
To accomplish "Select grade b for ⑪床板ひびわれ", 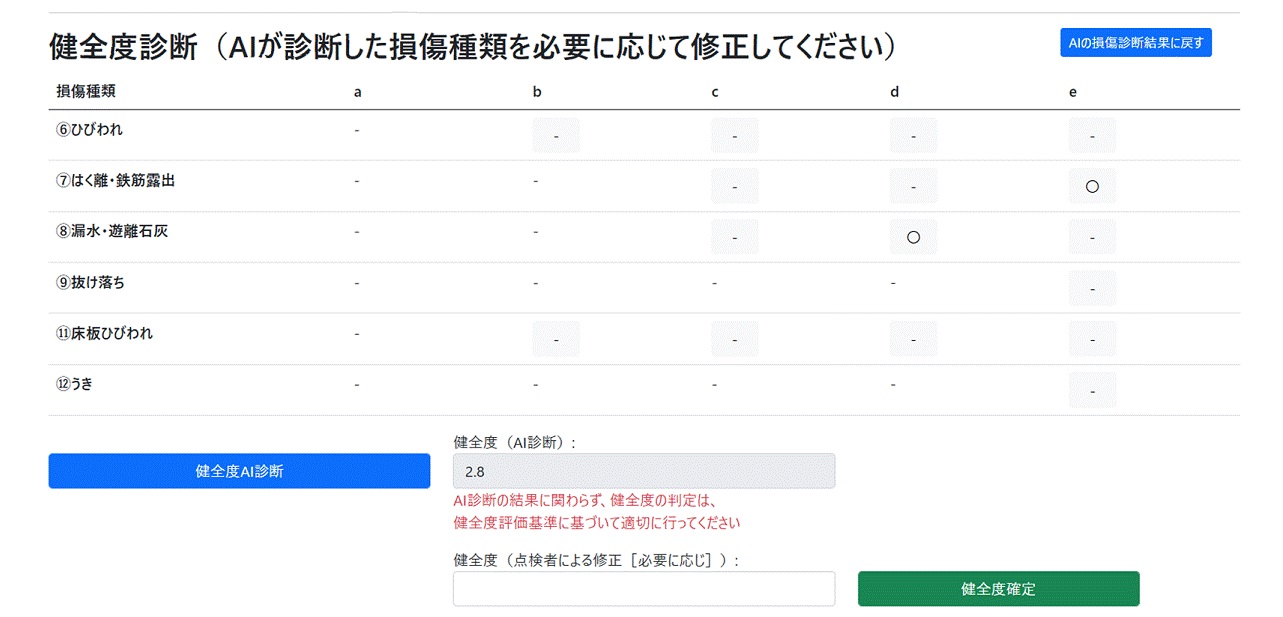I will [x=556, y=339].
